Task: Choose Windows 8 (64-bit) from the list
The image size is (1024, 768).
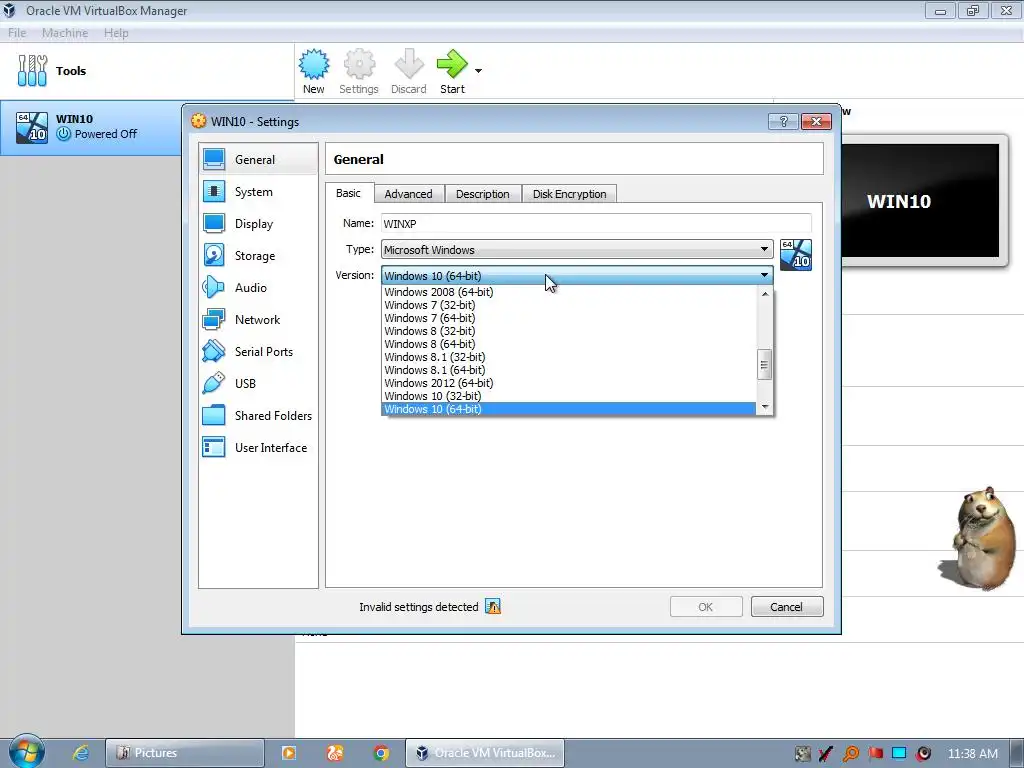Action: (x=568, y=344)
